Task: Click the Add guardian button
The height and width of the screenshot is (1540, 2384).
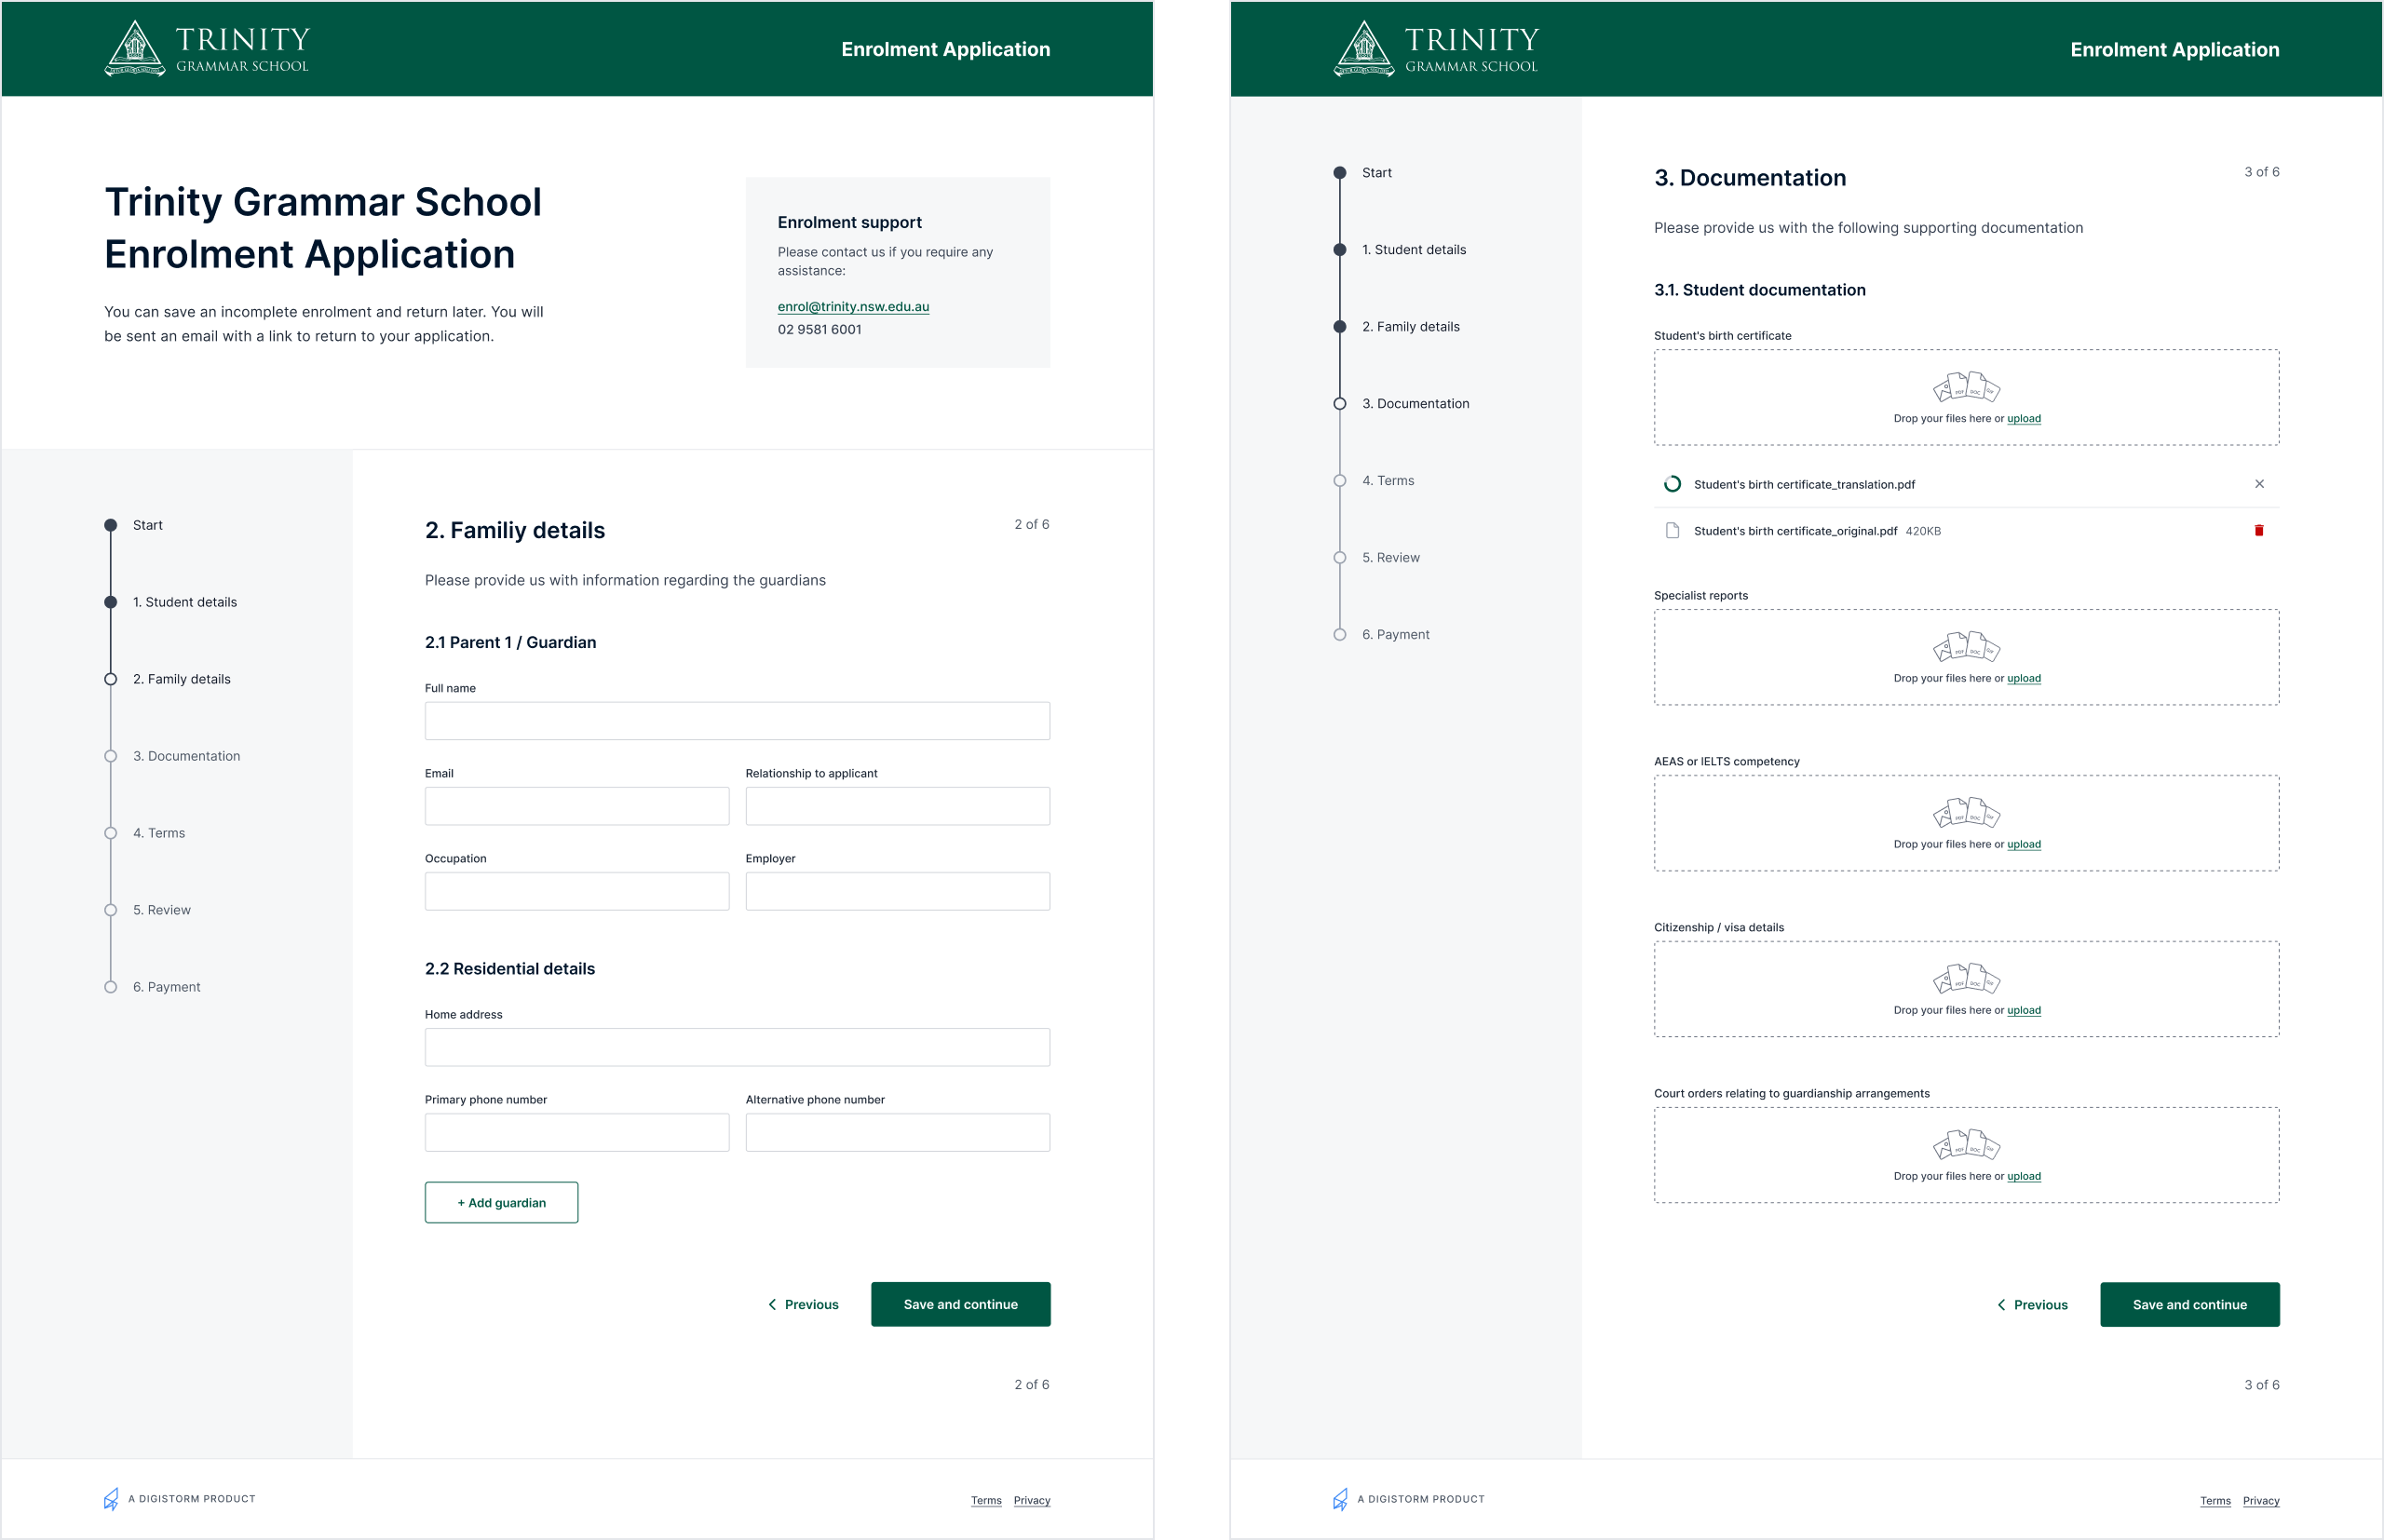Action: pyautogui.click(x=501, y=1203)
